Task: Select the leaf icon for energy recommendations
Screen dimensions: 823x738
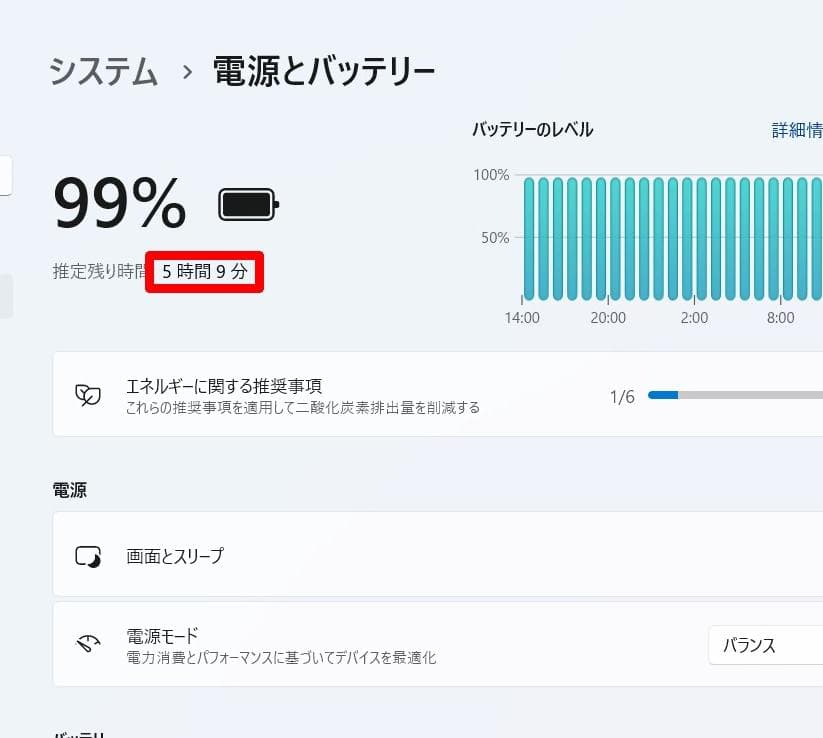Action: pyautogui.click(x=88, y=394)
